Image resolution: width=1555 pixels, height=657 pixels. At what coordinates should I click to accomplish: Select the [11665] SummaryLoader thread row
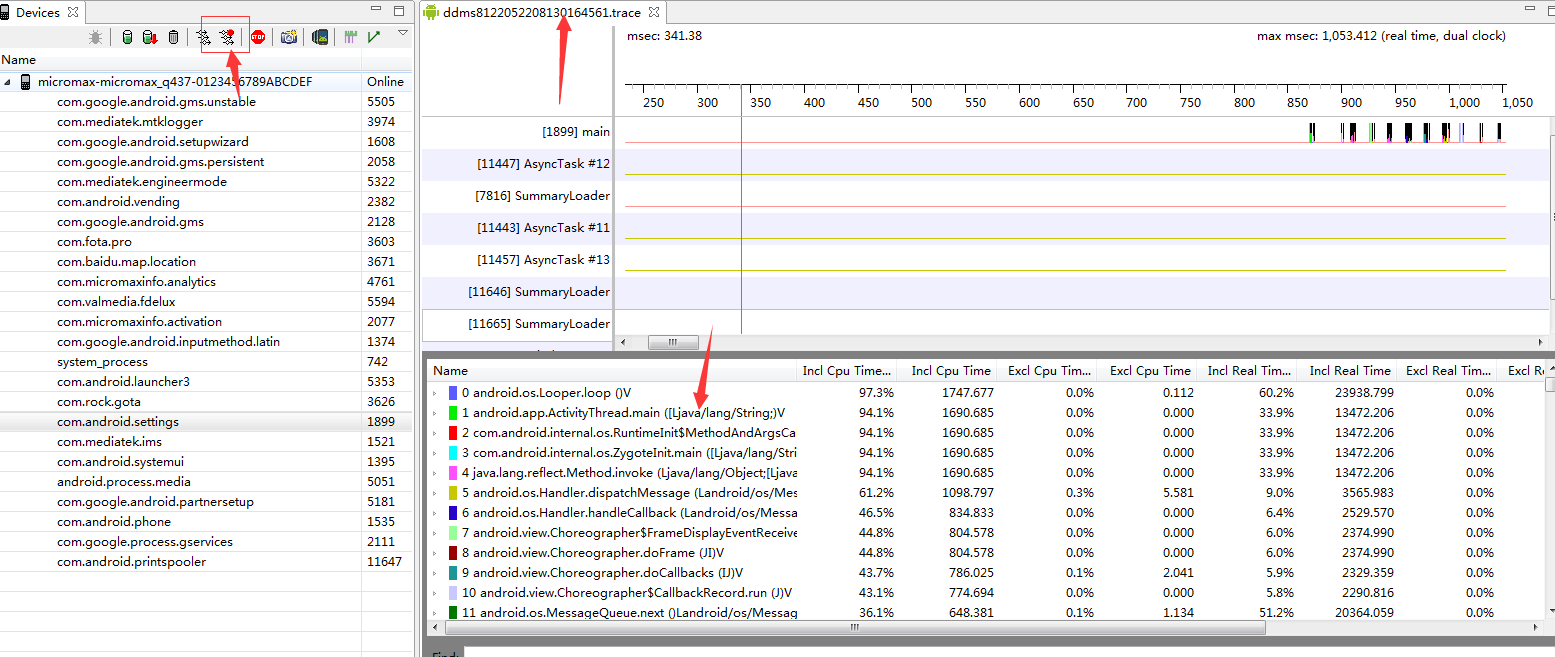point(518,323)
